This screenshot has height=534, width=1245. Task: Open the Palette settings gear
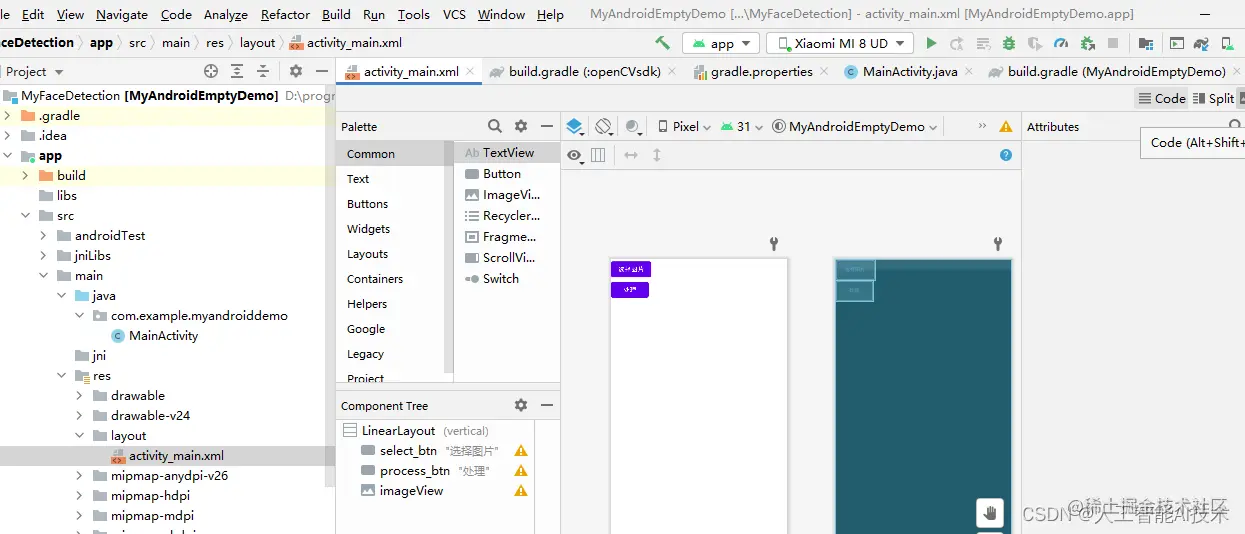click(x=521, y=126)
